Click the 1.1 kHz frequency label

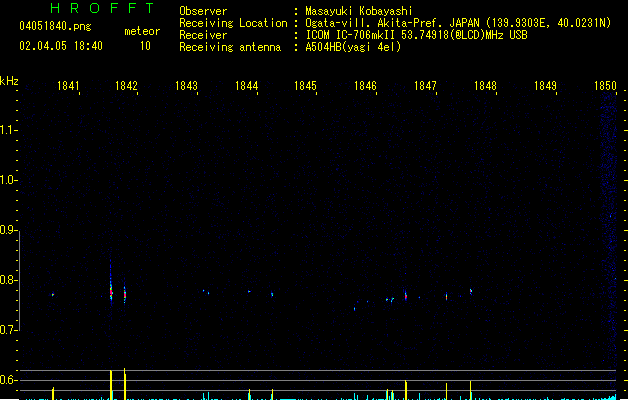8,130
